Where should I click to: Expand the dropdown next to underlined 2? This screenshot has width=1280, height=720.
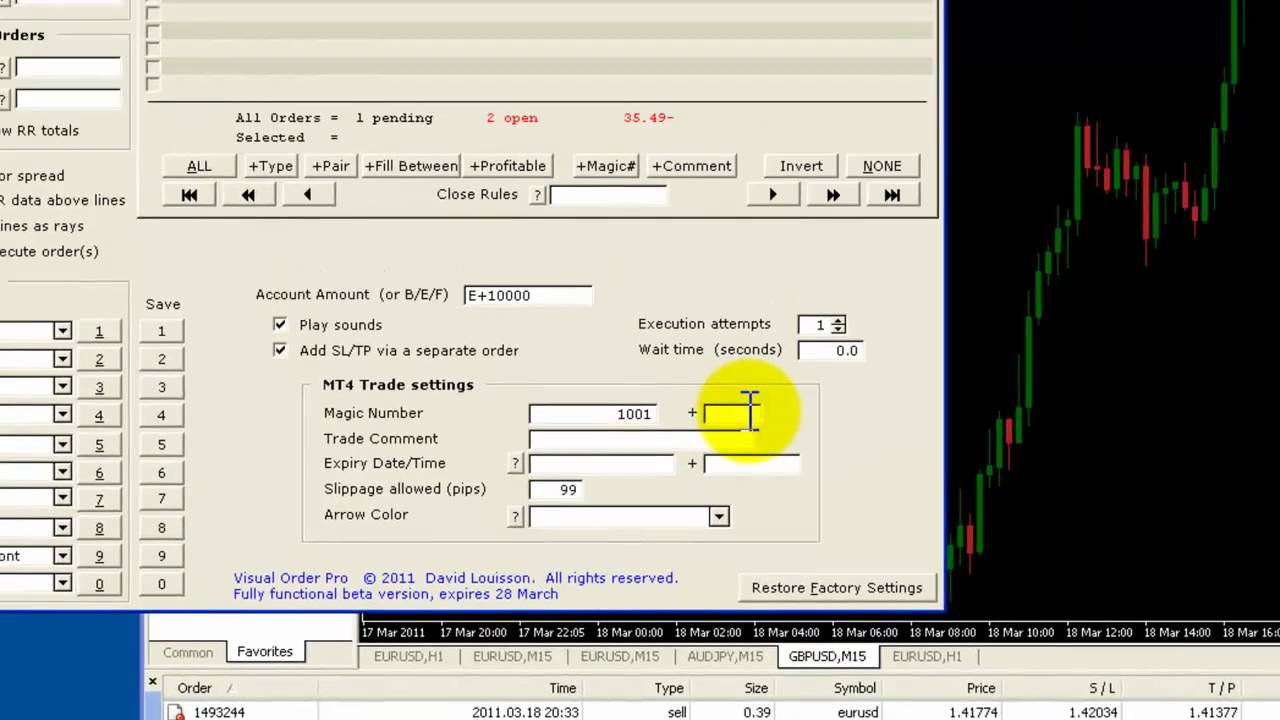click(62, 359)
